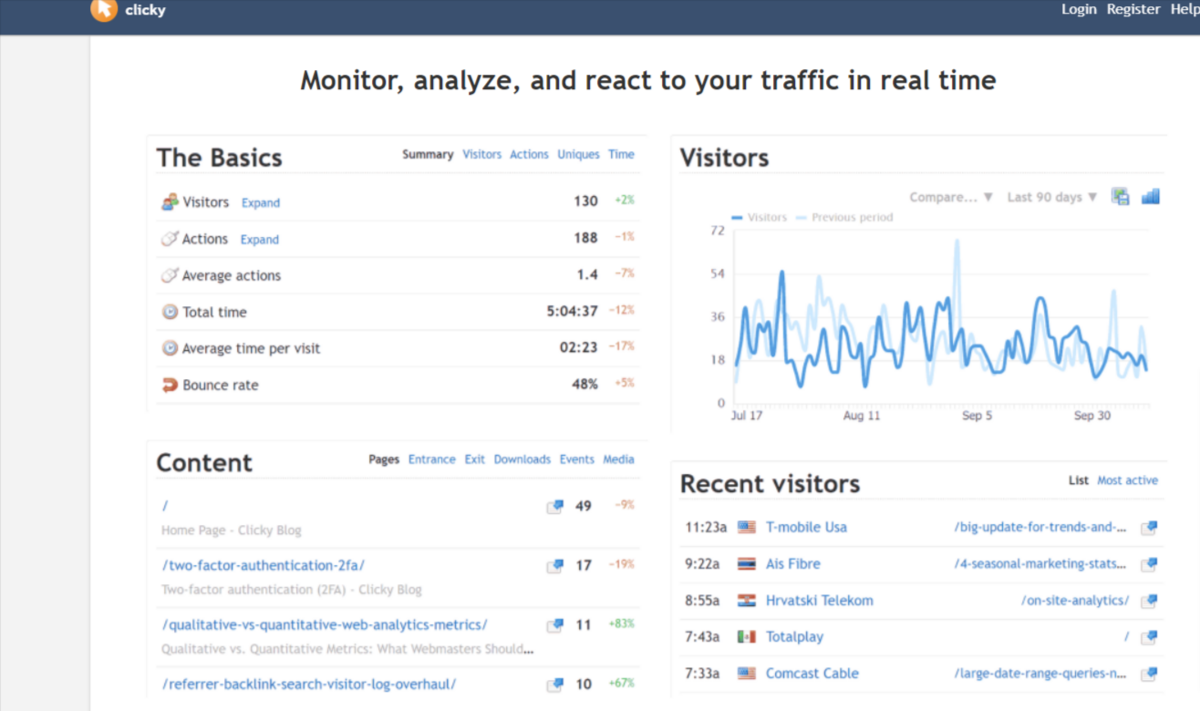
Task: Toggle the Previous period series in legend
Action: coord(845,217)
